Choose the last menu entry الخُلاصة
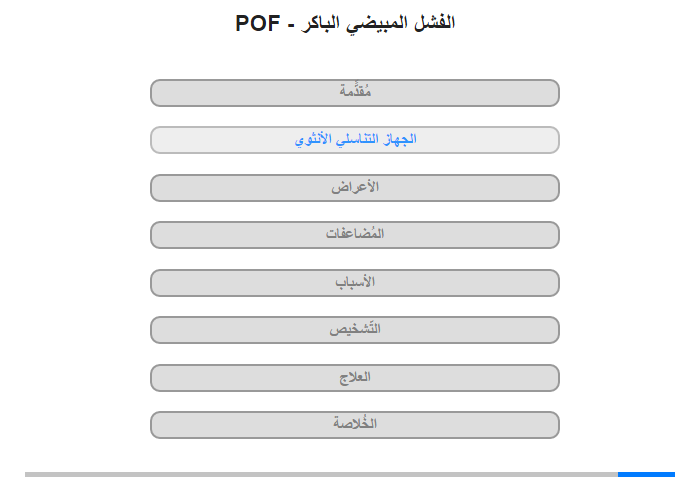 click(x=354, y=425)
